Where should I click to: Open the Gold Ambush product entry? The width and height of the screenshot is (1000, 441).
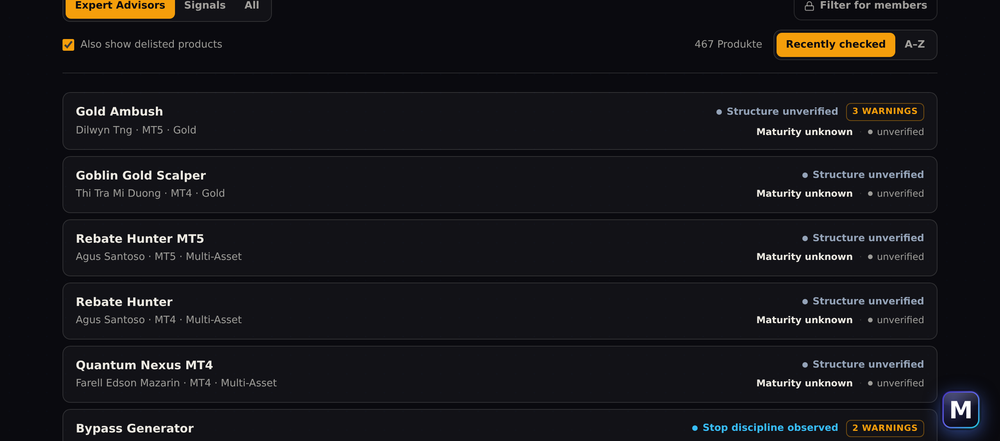coord(499,121)
